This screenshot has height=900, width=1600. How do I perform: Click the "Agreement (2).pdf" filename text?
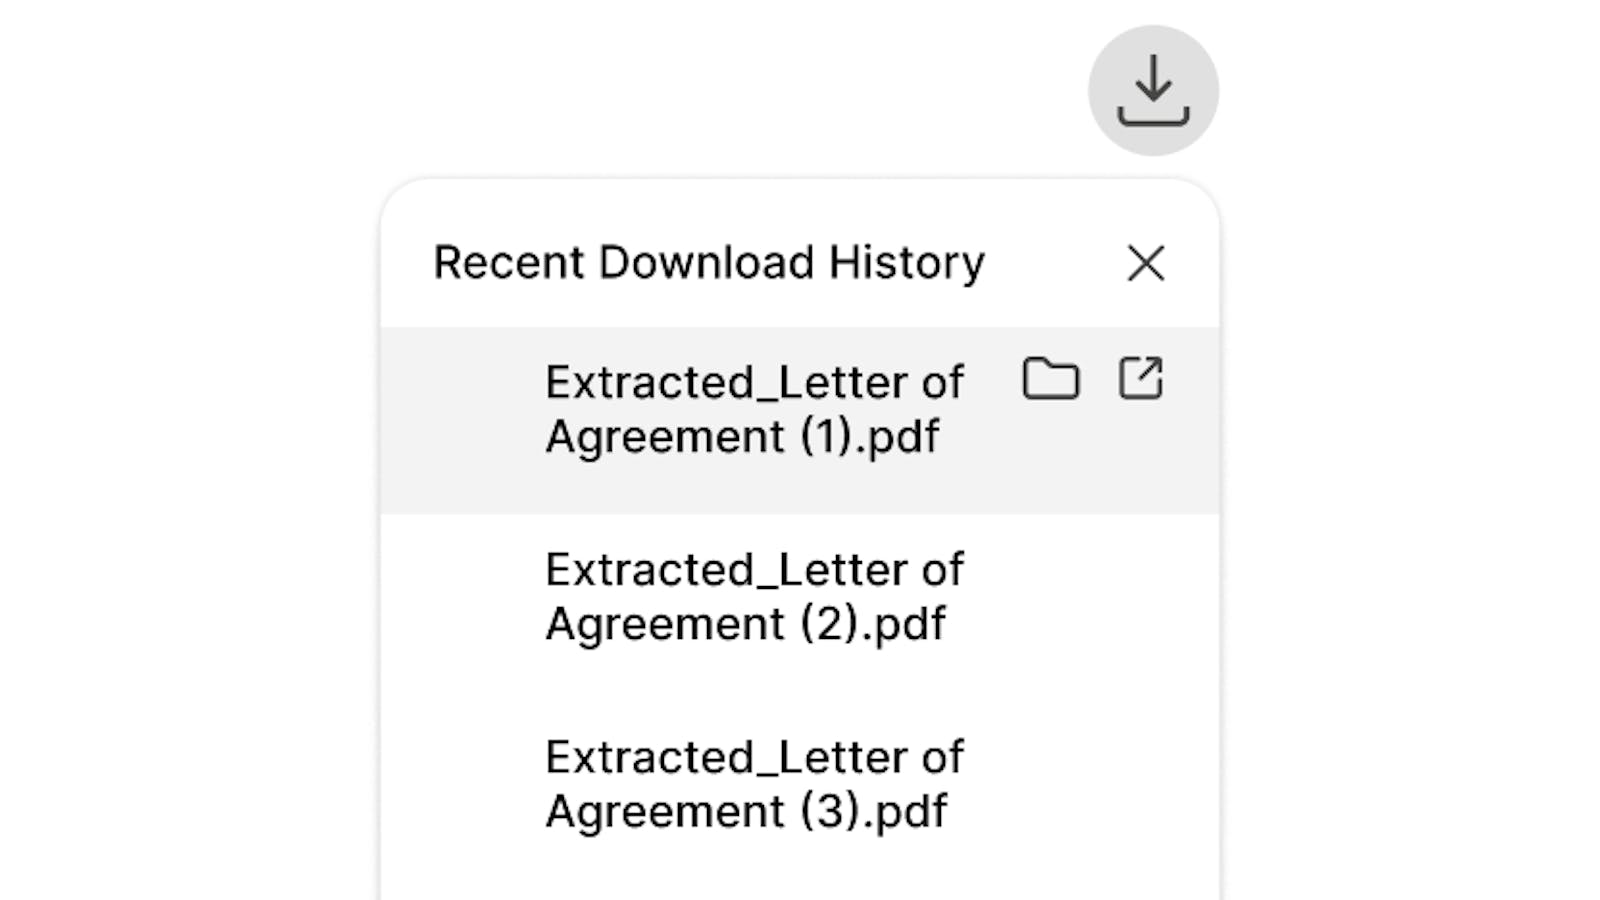(x=745, y=624)
